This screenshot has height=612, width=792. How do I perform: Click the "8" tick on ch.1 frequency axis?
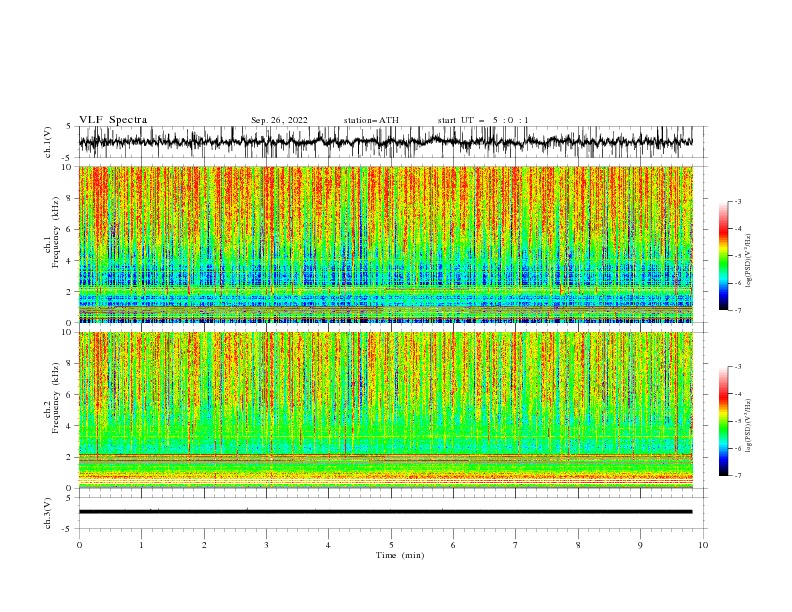70,198
